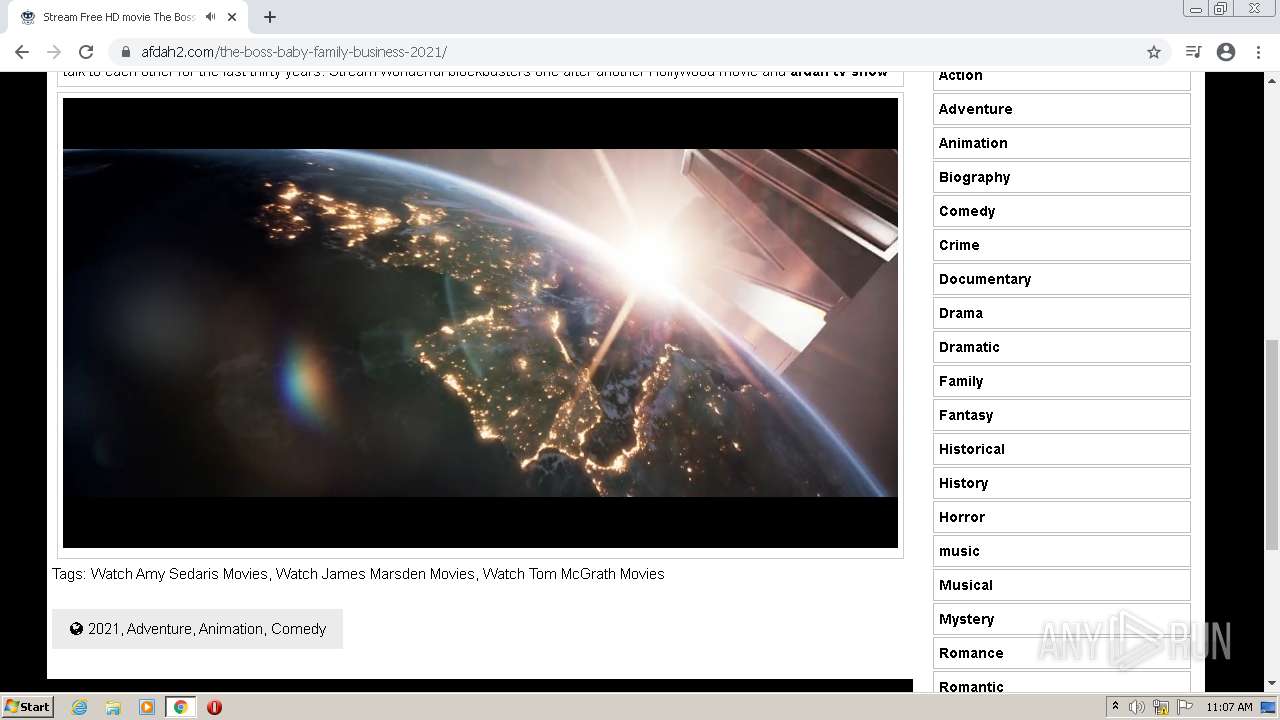The width and height of the screenshot is (1280, 720).
Task: Open the Adventure tag below the video
Action: 159,629
